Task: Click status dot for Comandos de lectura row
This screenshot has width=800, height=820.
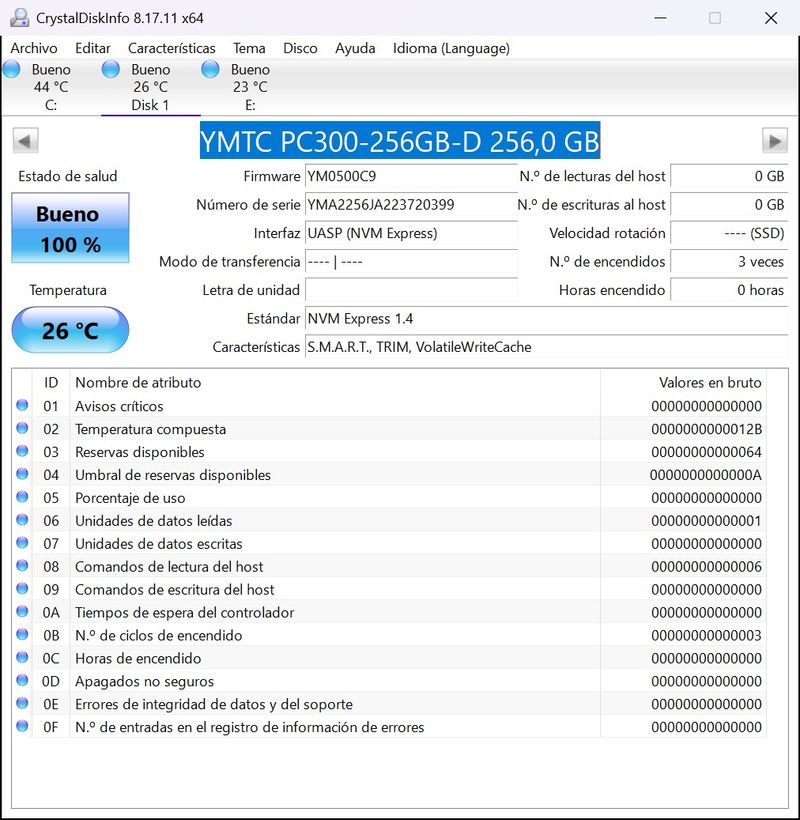Action: coord(22,565)
